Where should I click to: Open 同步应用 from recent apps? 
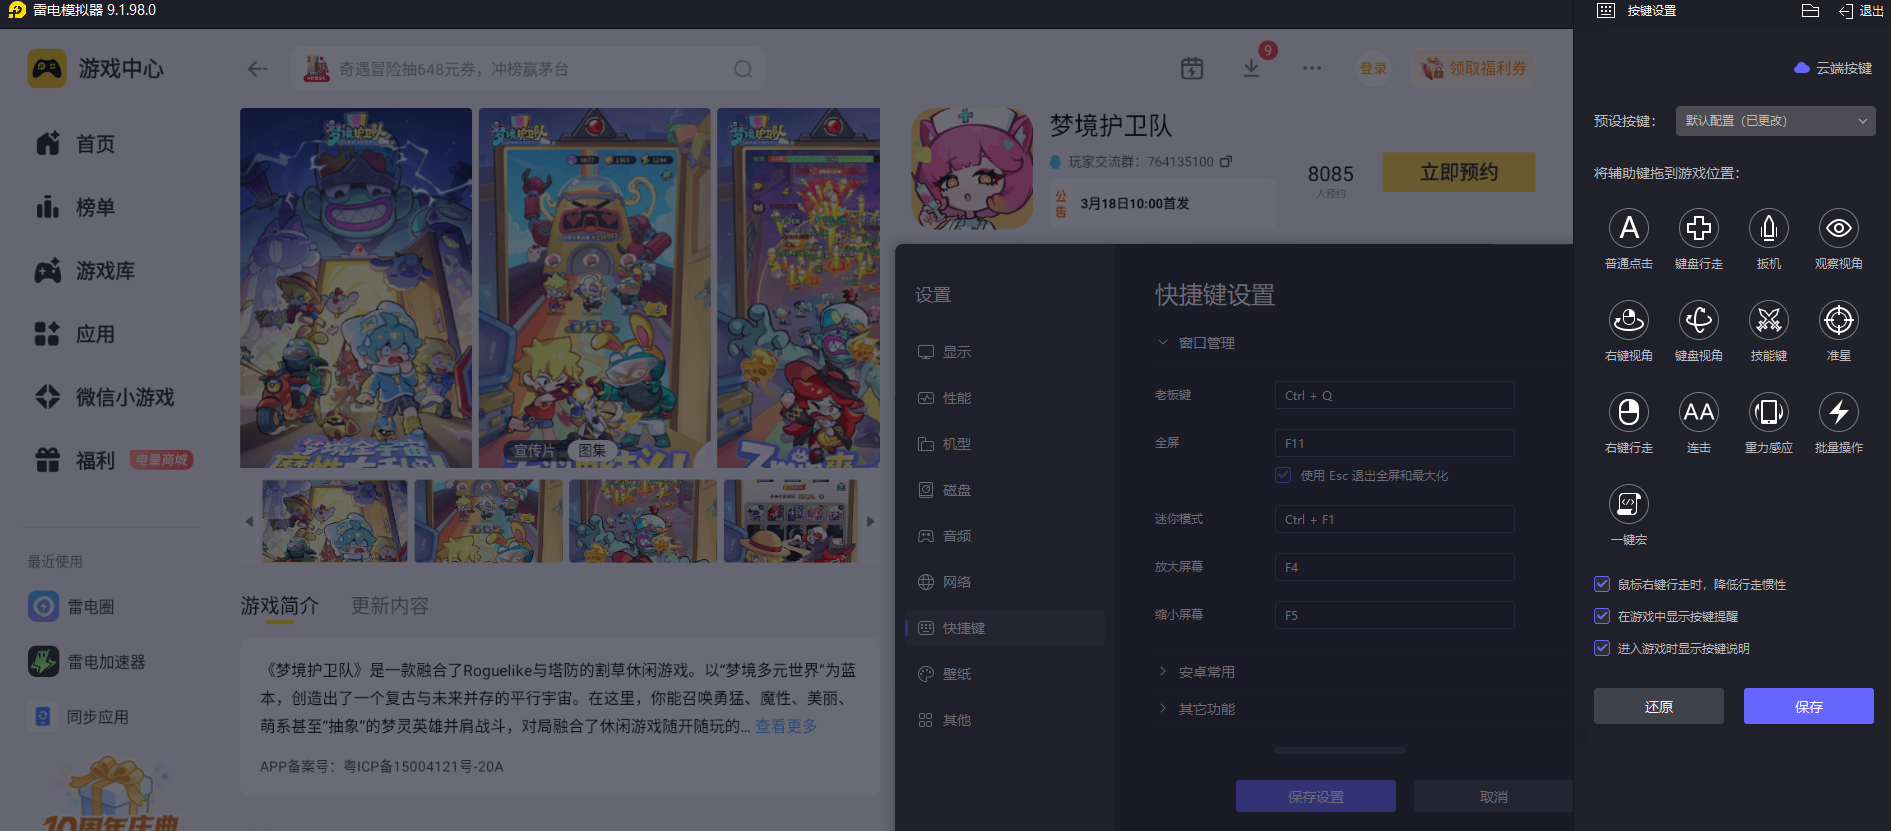pyautogui.click(x=79, y=716)
